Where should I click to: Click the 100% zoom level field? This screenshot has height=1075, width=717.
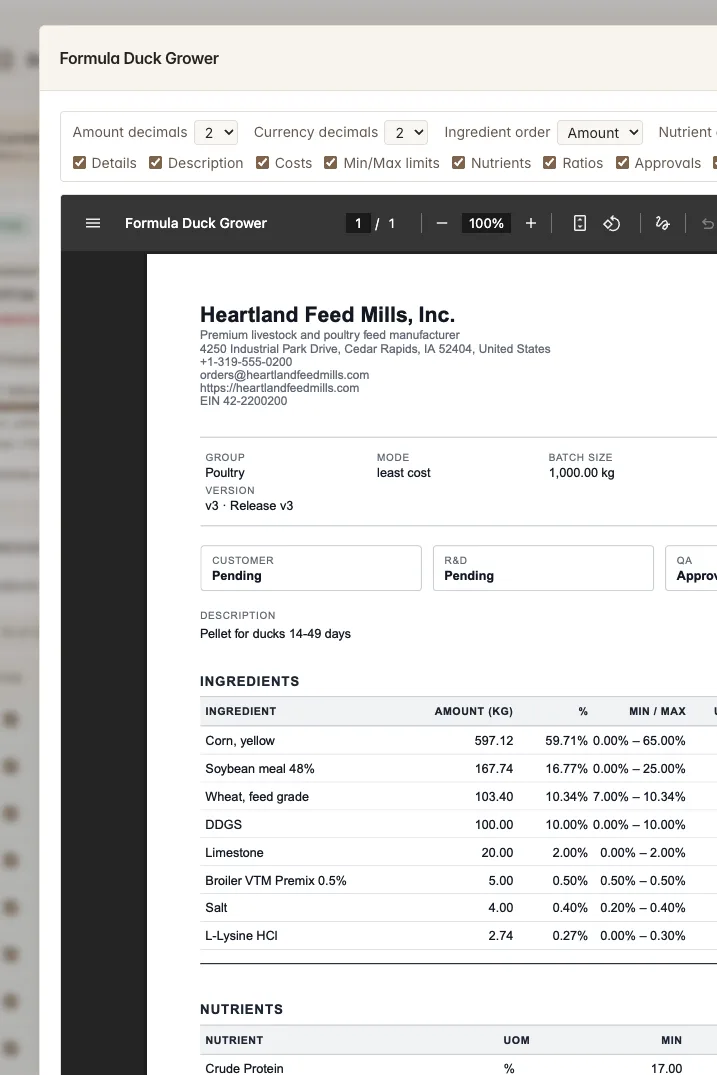tap(486, 224)
